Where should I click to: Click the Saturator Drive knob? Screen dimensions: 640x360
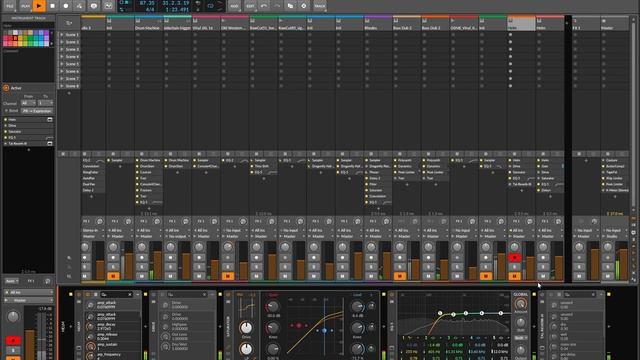click(x=246, y=327)
